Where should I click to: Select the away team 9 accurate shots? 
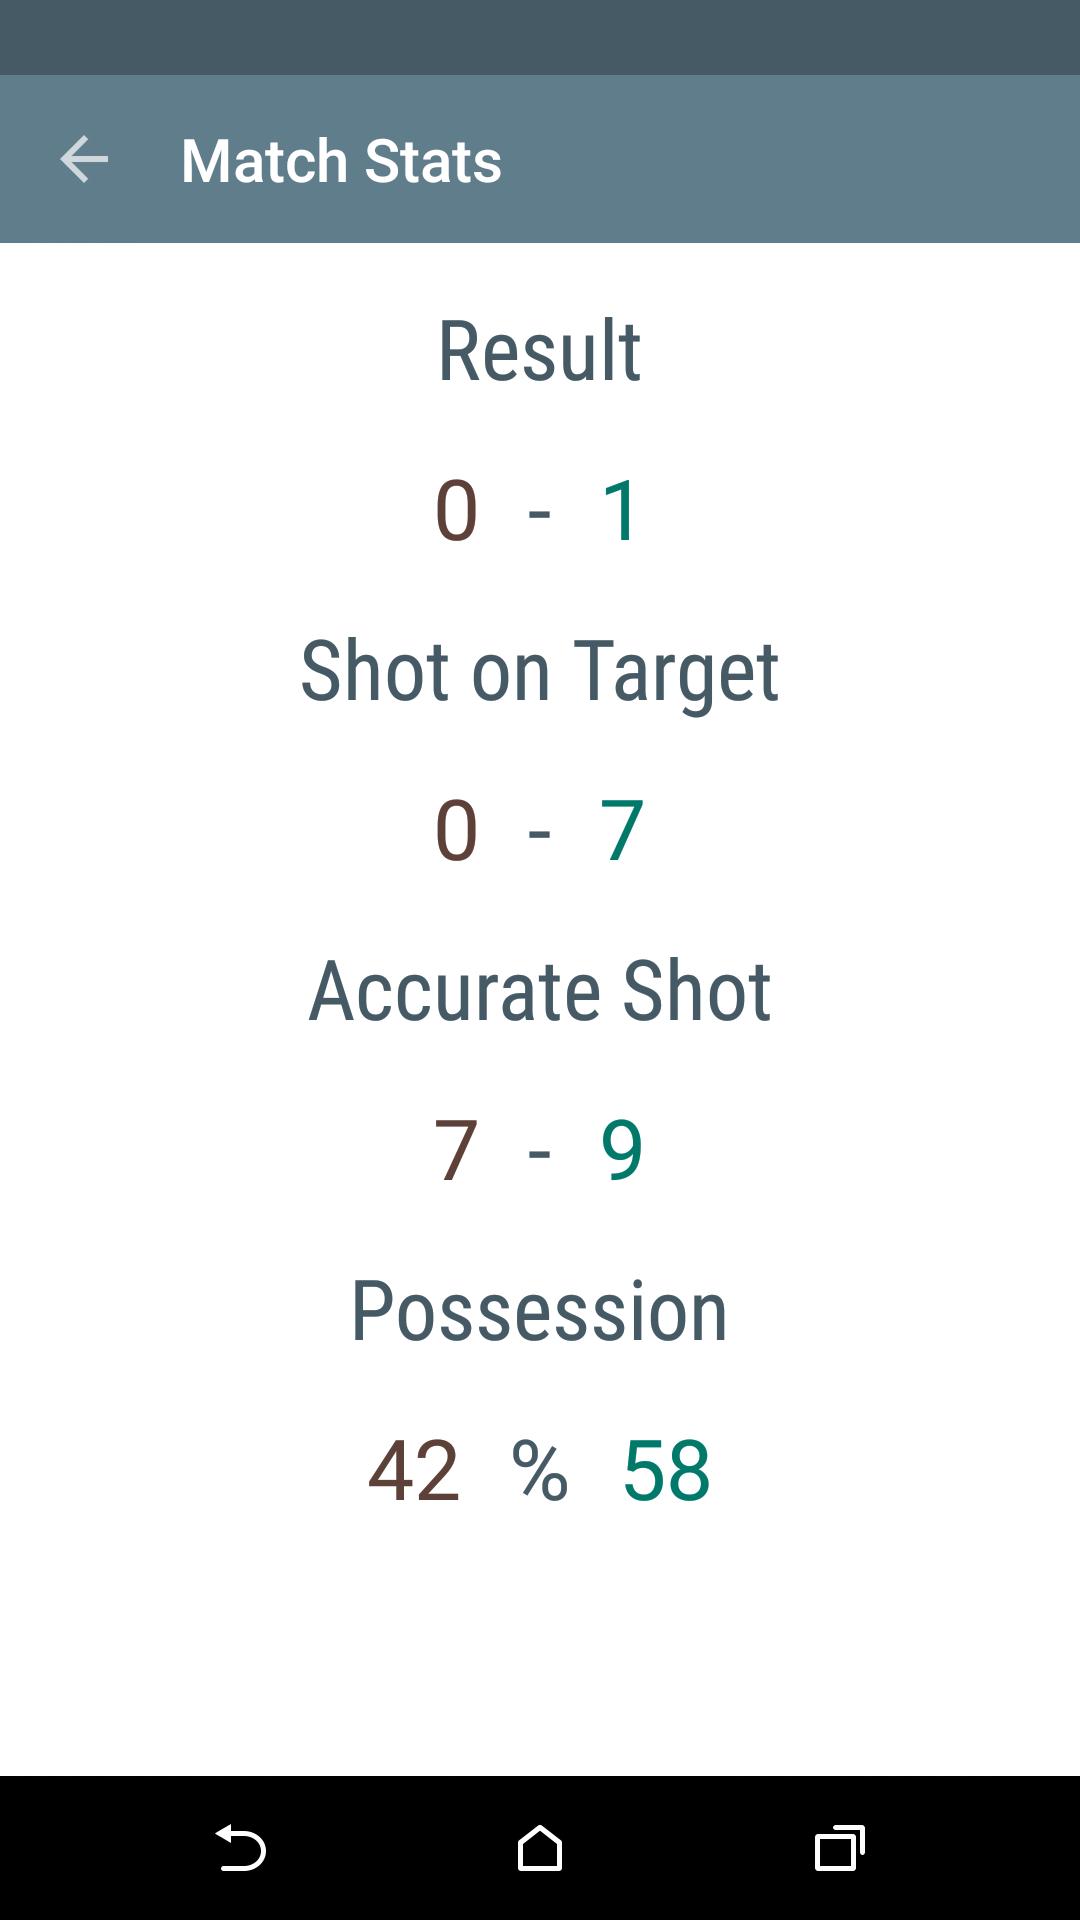click(x=622, y=1148)
